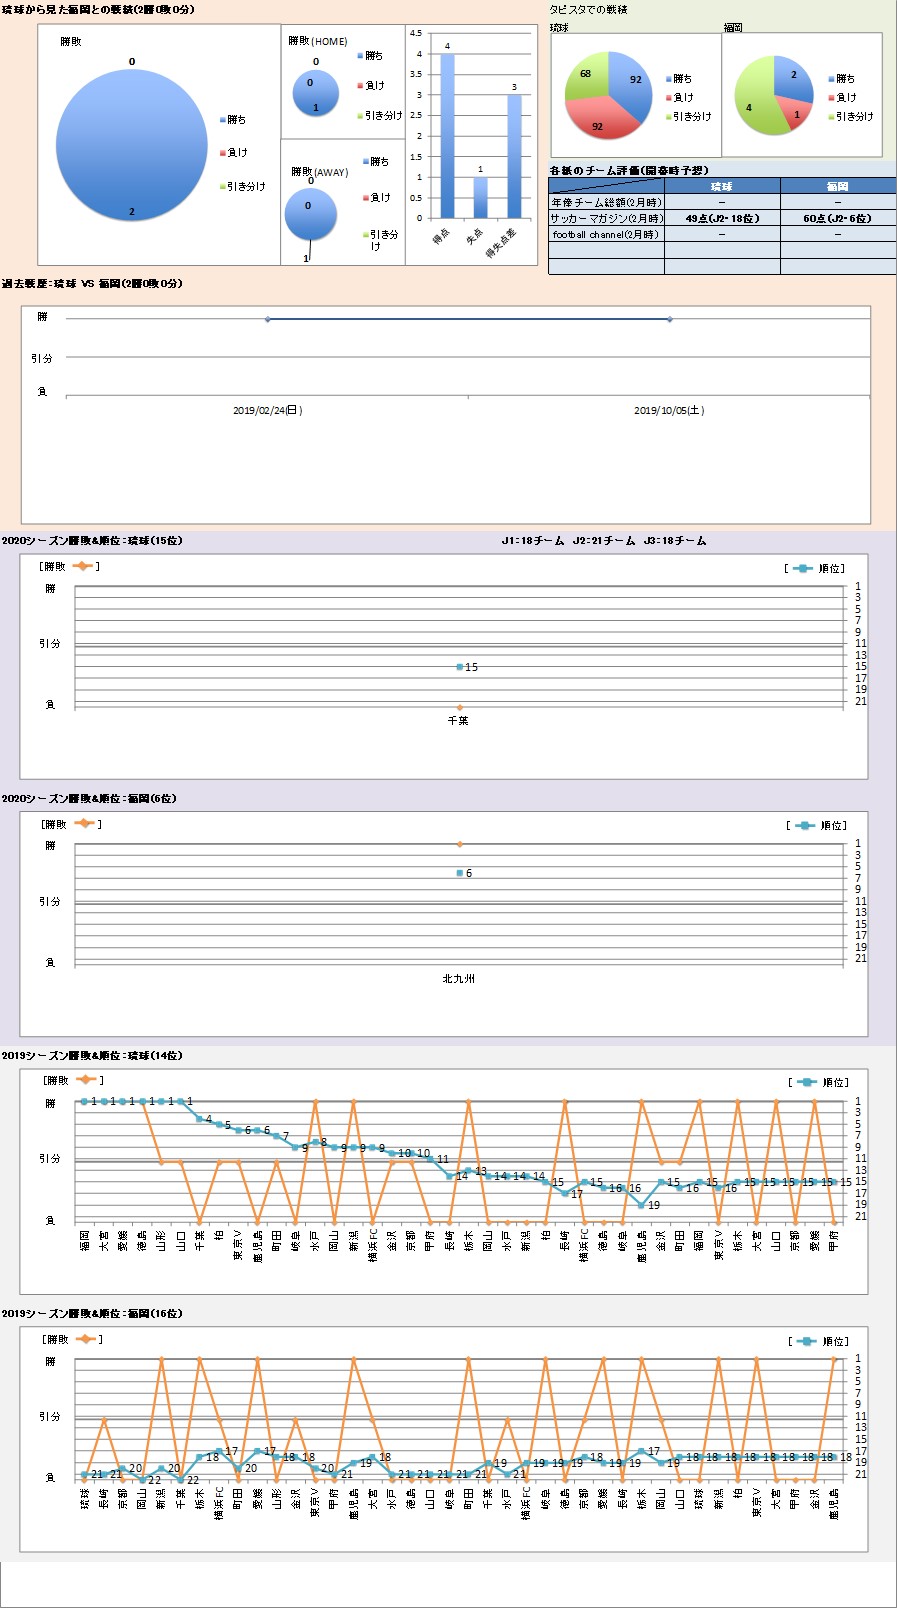The image size is (897, 1608).
Task: Select the large blue 勝敗 pie chart
Action: point(131,147)
